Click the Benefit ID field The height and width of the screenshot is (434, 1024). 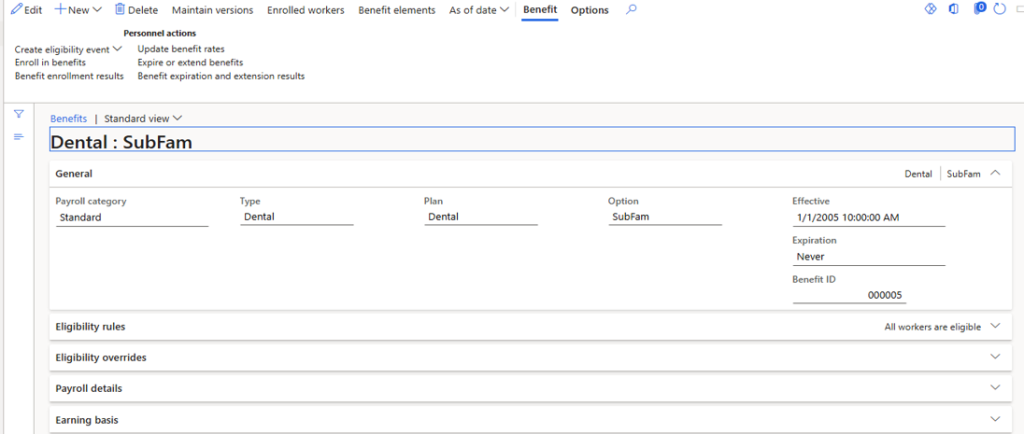(849, 296)
